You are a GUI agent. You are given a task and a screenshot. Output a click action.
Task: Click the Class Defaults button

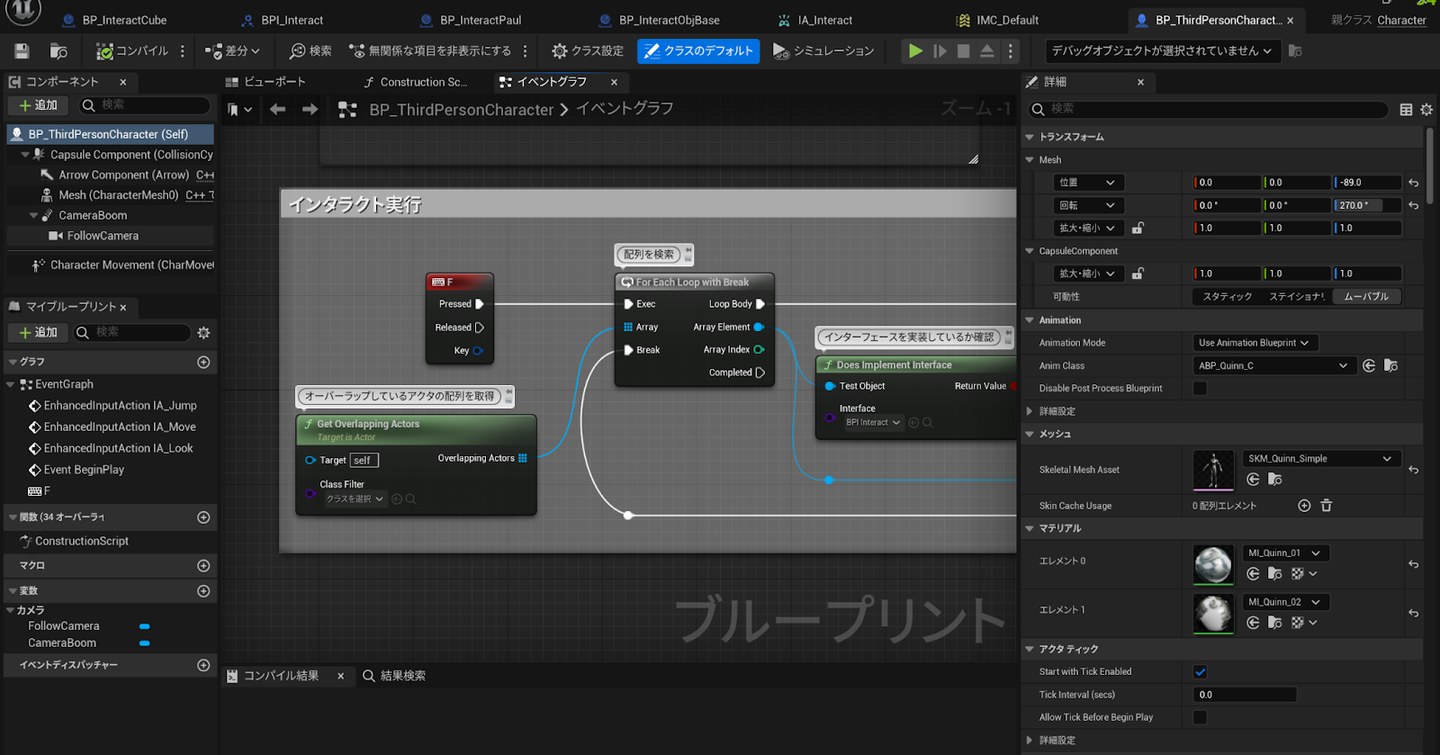pyautogui.click(x=698, y=51)
